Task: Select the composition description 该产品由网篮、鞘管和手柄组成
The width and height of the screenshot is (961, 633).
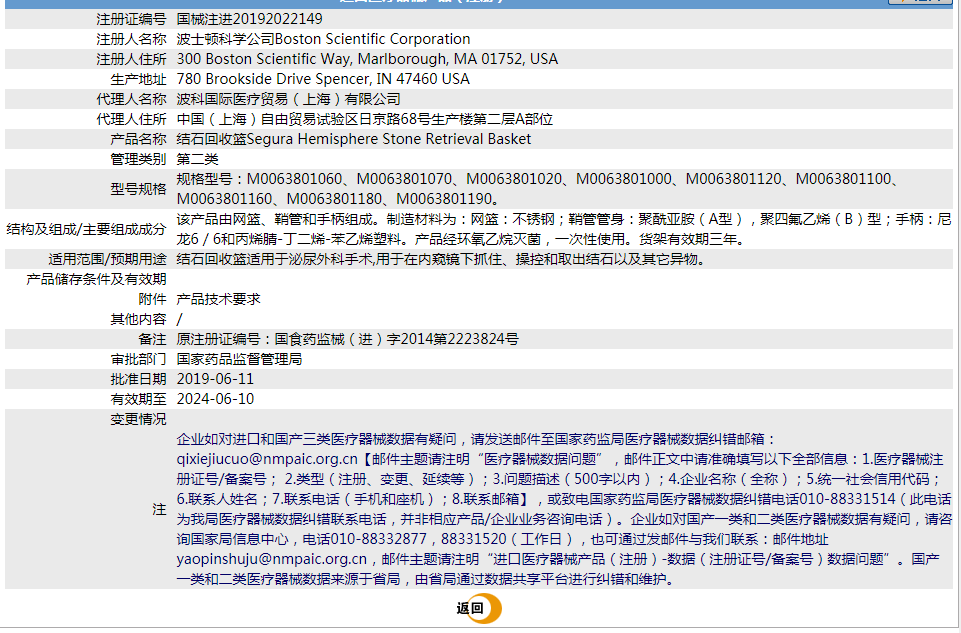Action: (x=564, y=229)
